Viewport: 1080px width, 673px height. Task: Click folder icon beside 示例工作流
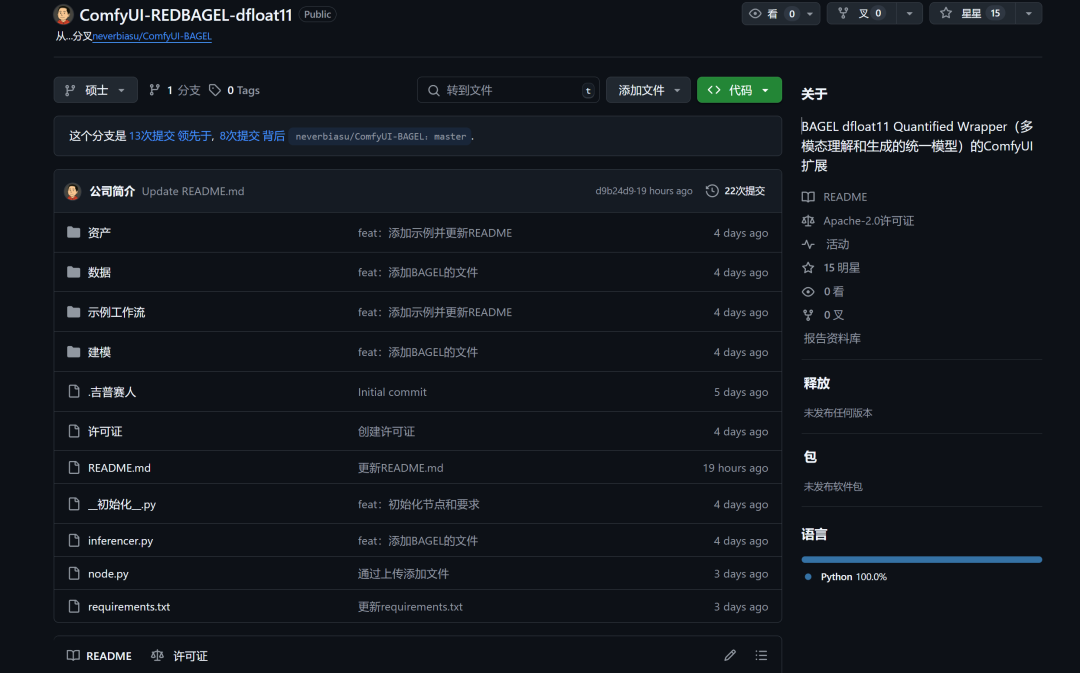(74, 311)
